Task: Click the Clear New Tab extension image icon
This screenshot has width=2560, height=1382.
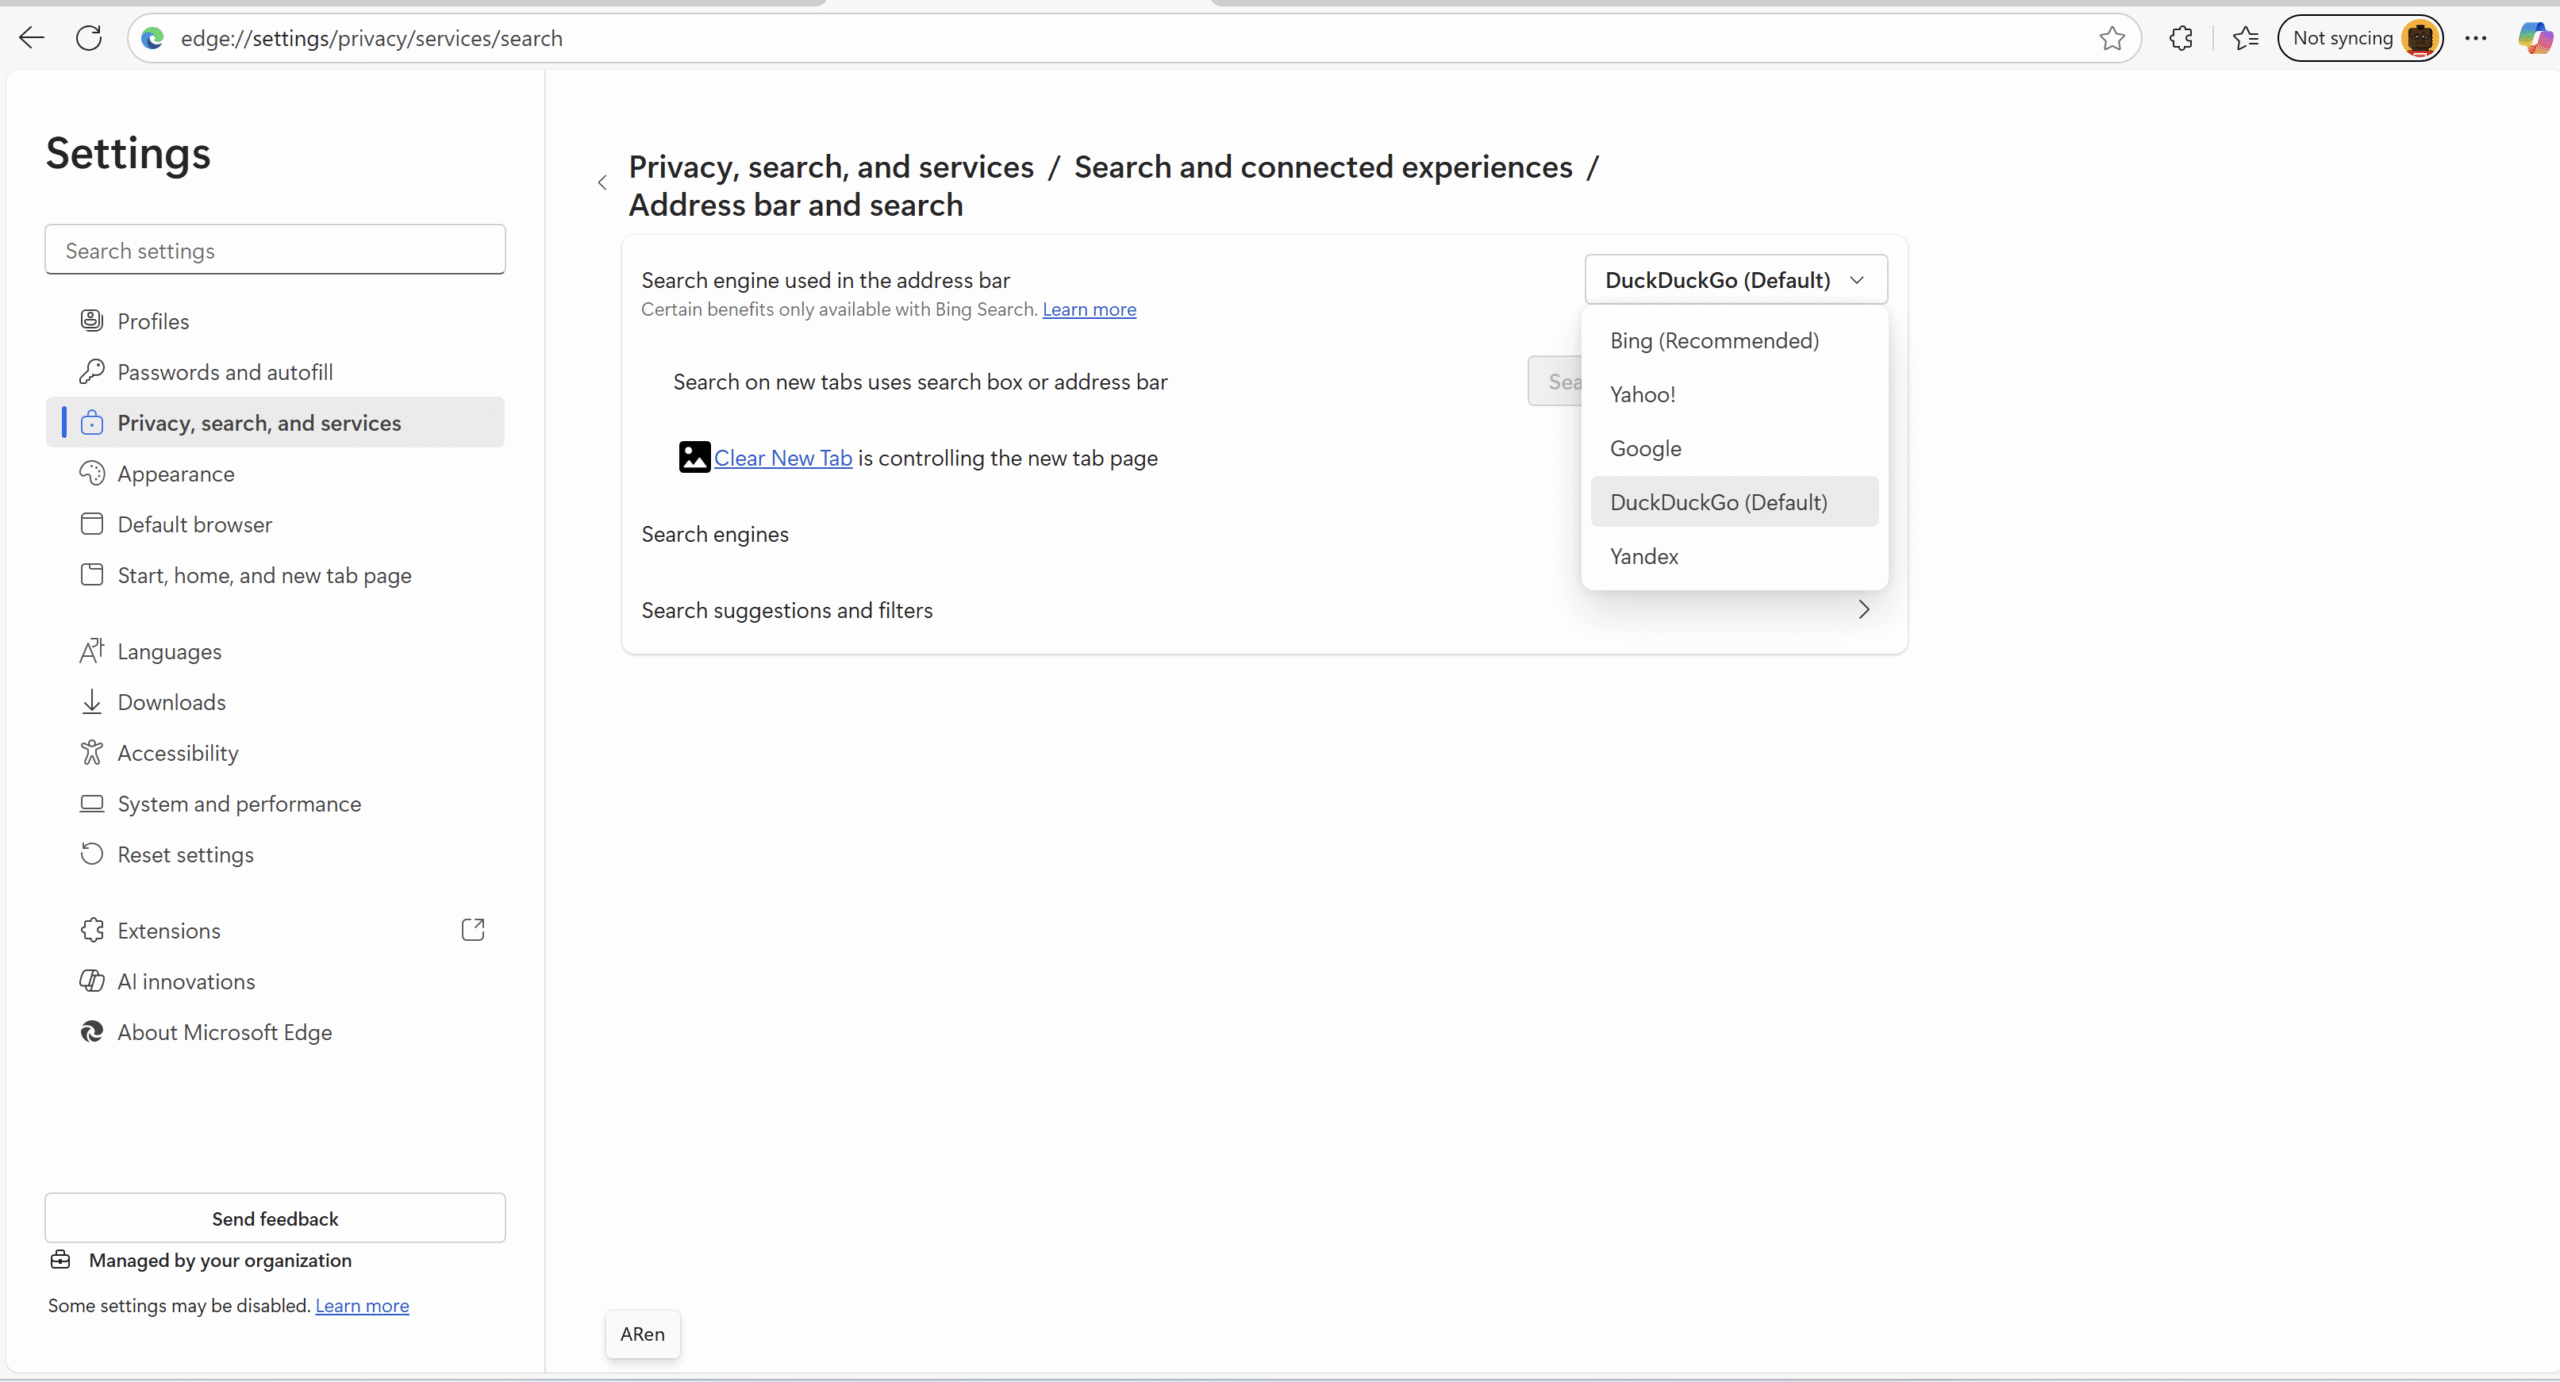Action: [694, 457]
